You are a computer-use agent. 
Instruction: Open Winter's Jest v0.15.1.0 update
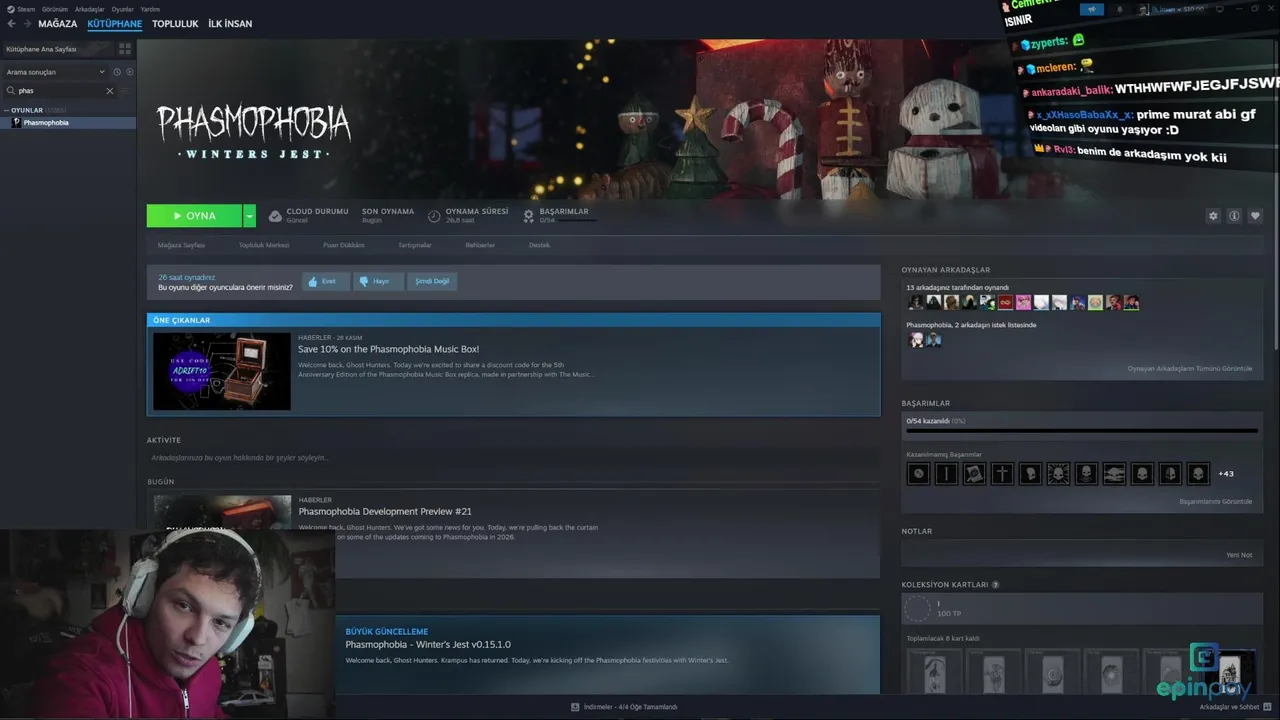(x=428, y=645)
